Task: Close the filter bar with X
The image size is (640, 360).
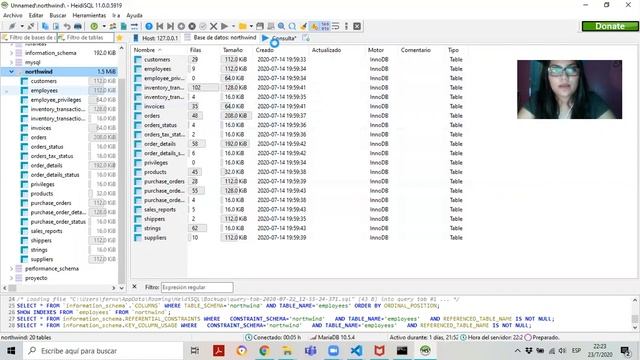Action: pyautogui.click(x=134, y=287)
